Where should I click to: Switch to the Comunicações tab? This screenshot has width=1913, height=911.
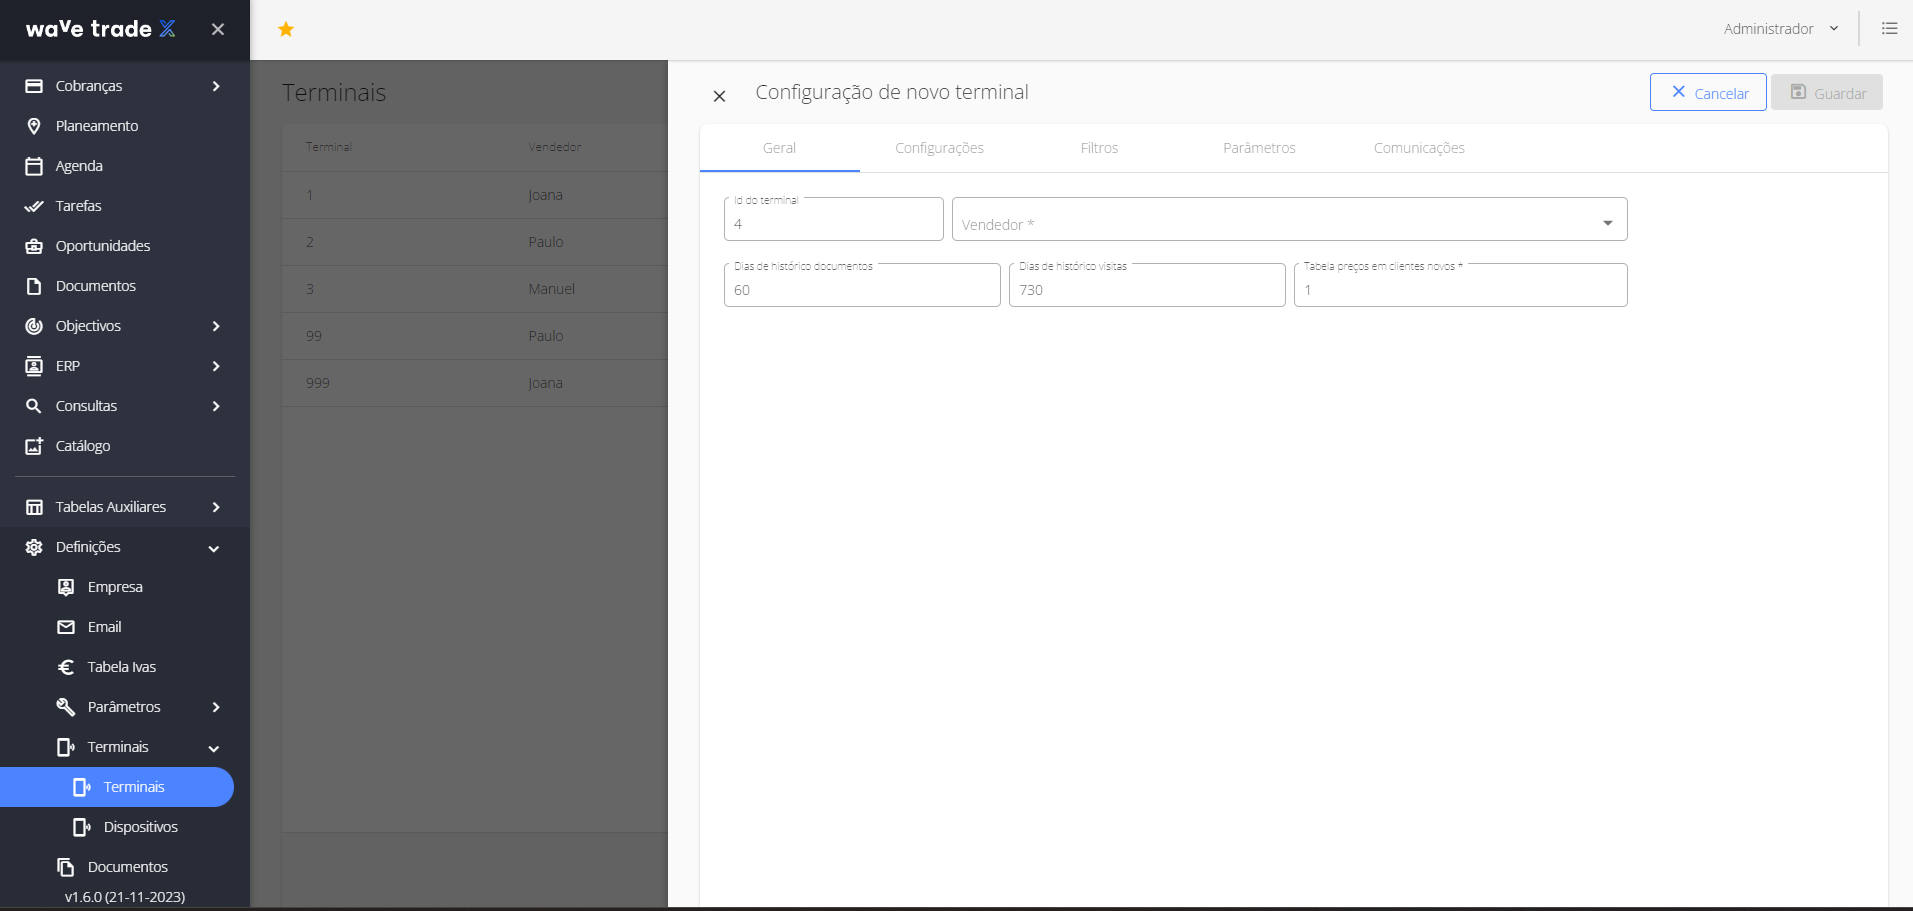pyautogui.click(x=1418, y=148)
